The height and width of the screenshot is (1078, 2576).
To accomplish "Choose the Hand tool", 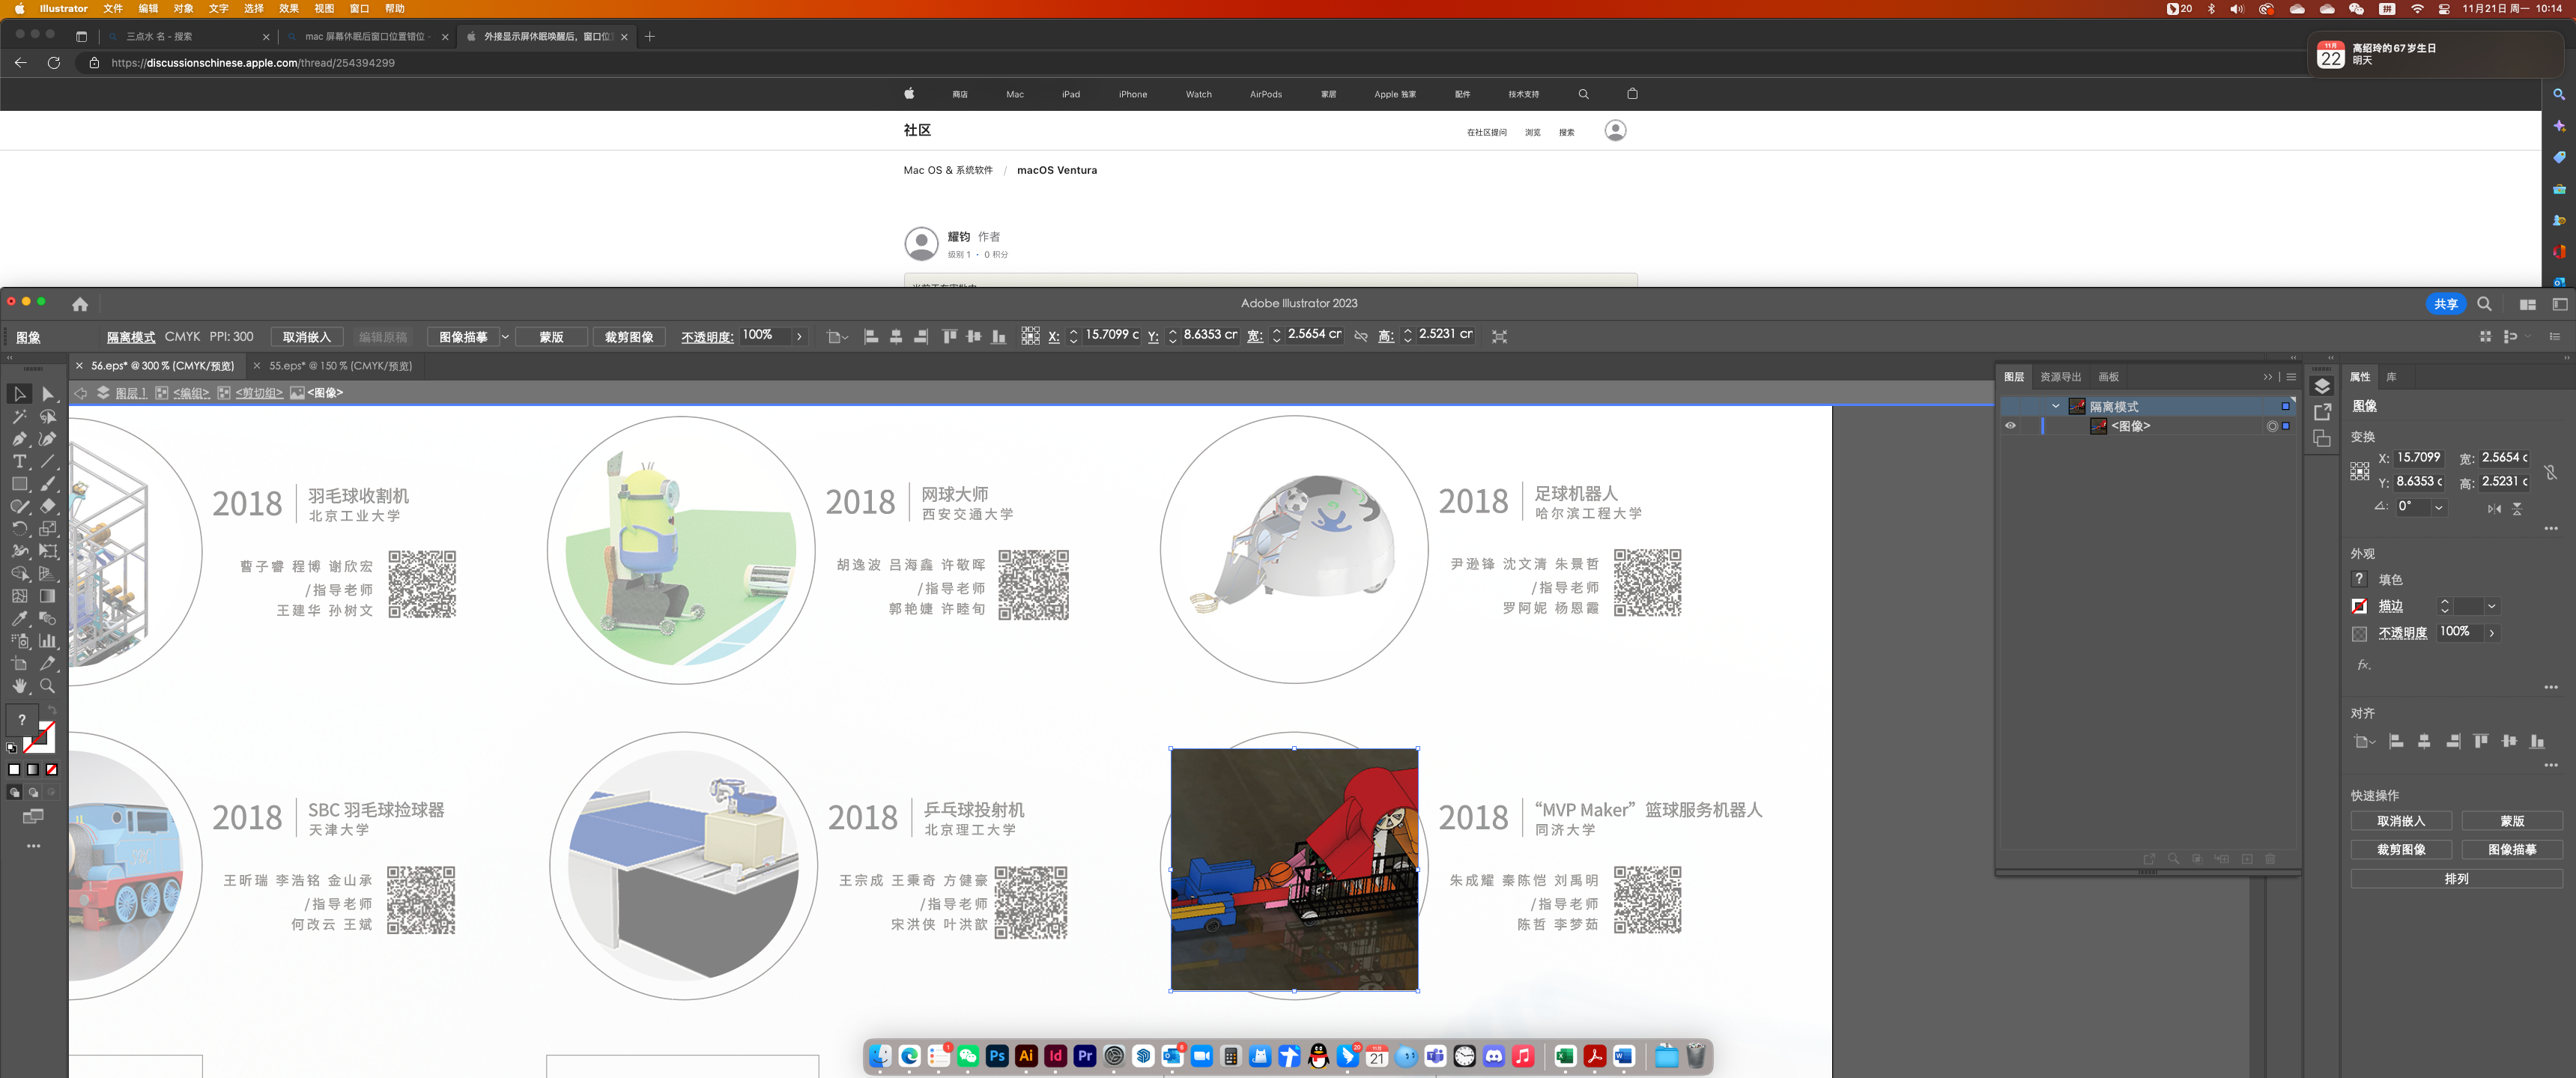I will (19, 686).
